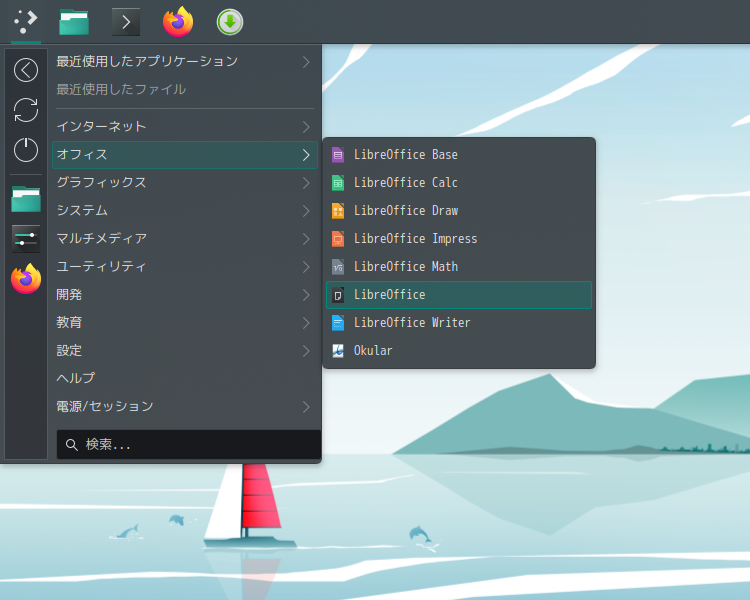Click the log out back-arrow icon in sidebar

[26, 70]
